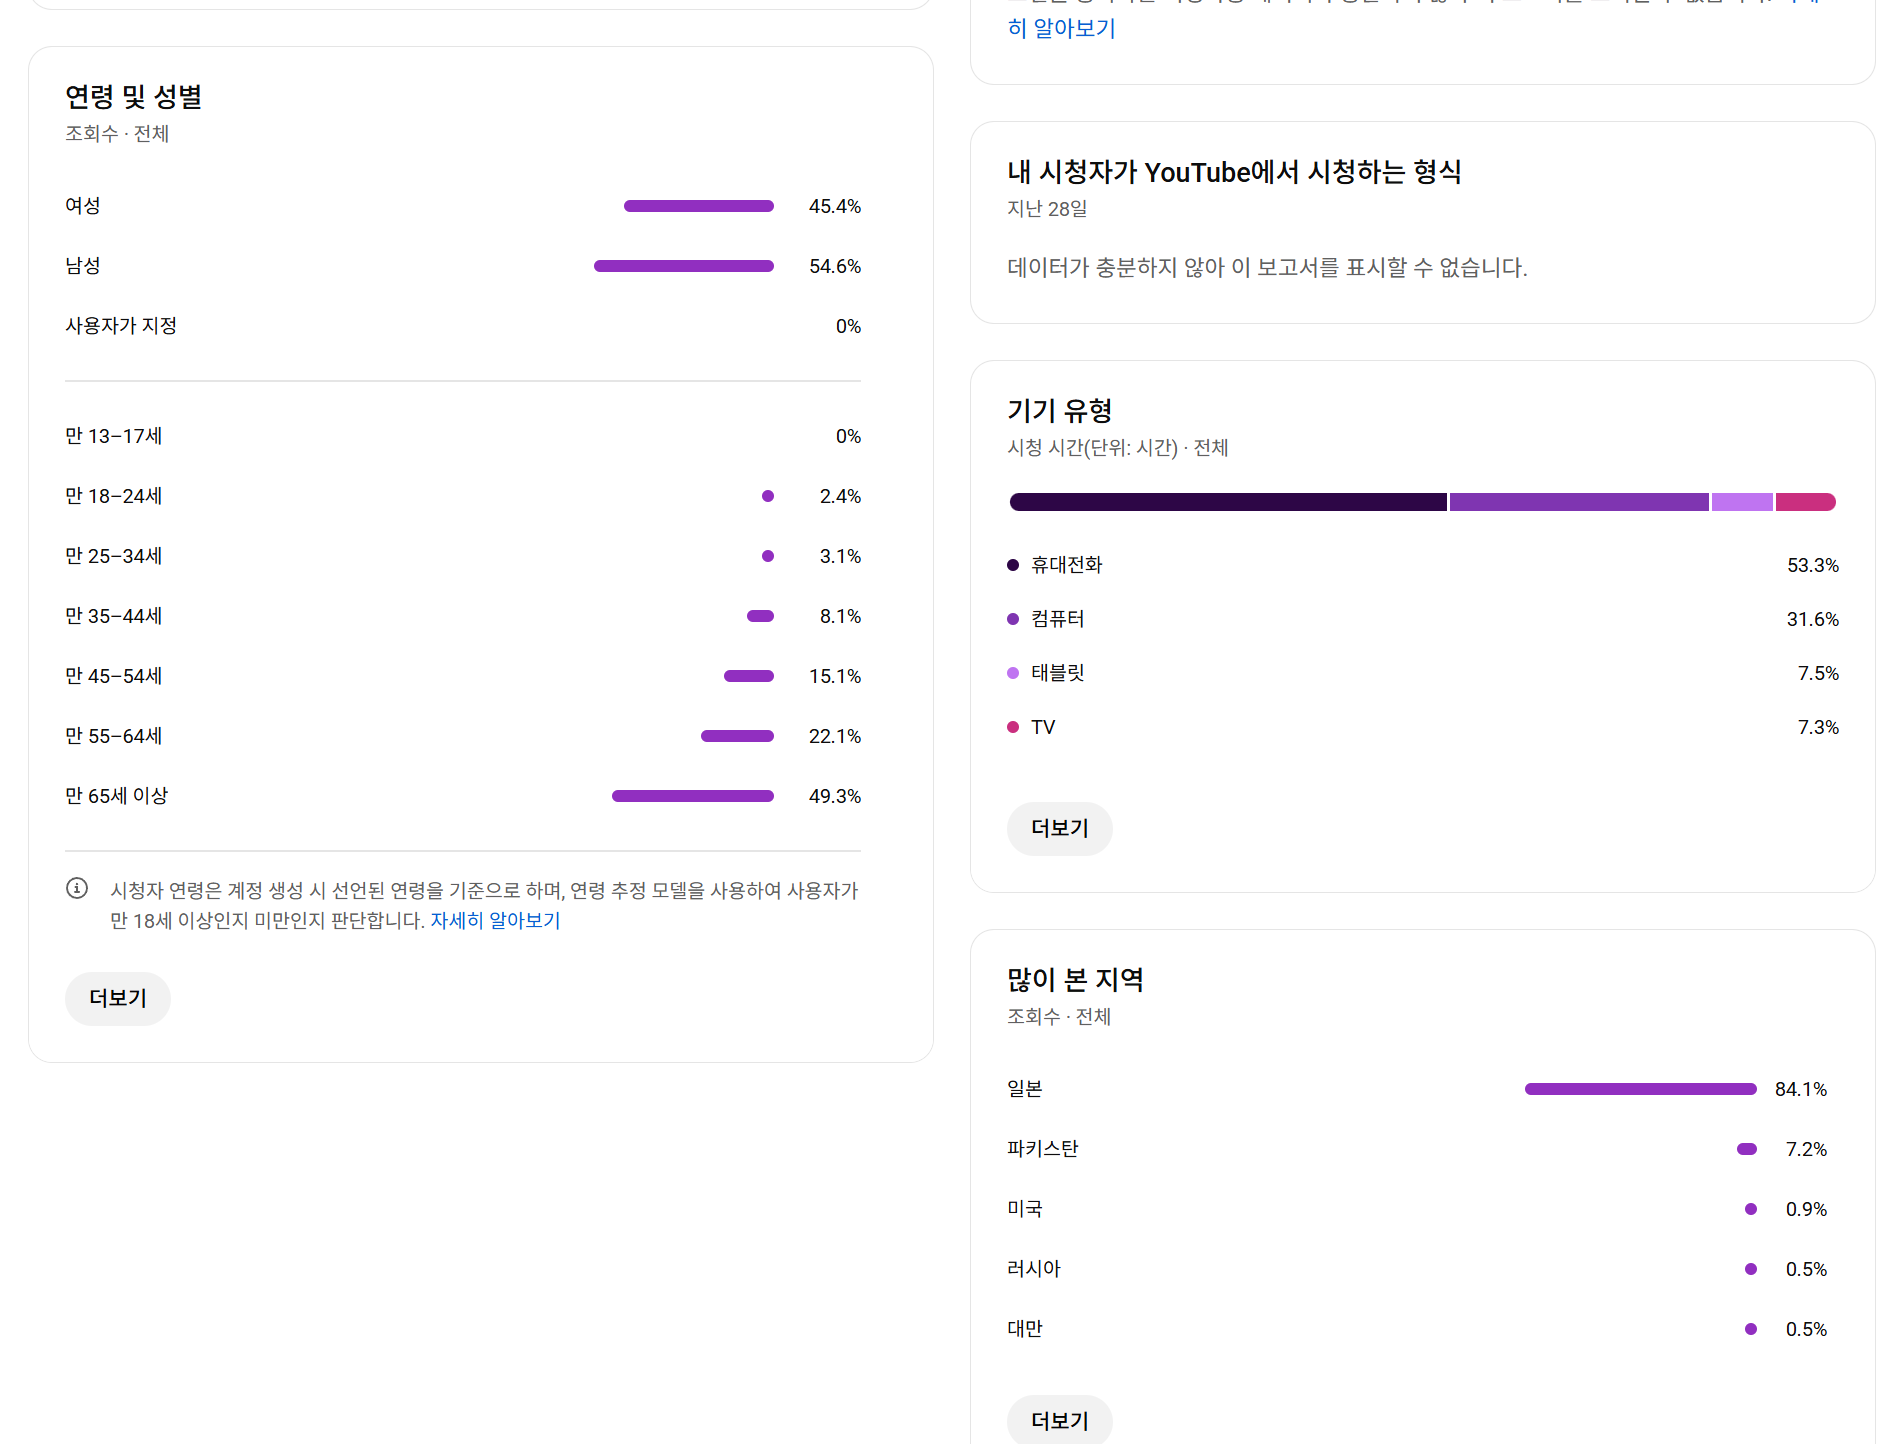This screenshot has height=1444, width=1894.
Task: Click the light purple dot next to 태블릿
Action: (1013, 673)
